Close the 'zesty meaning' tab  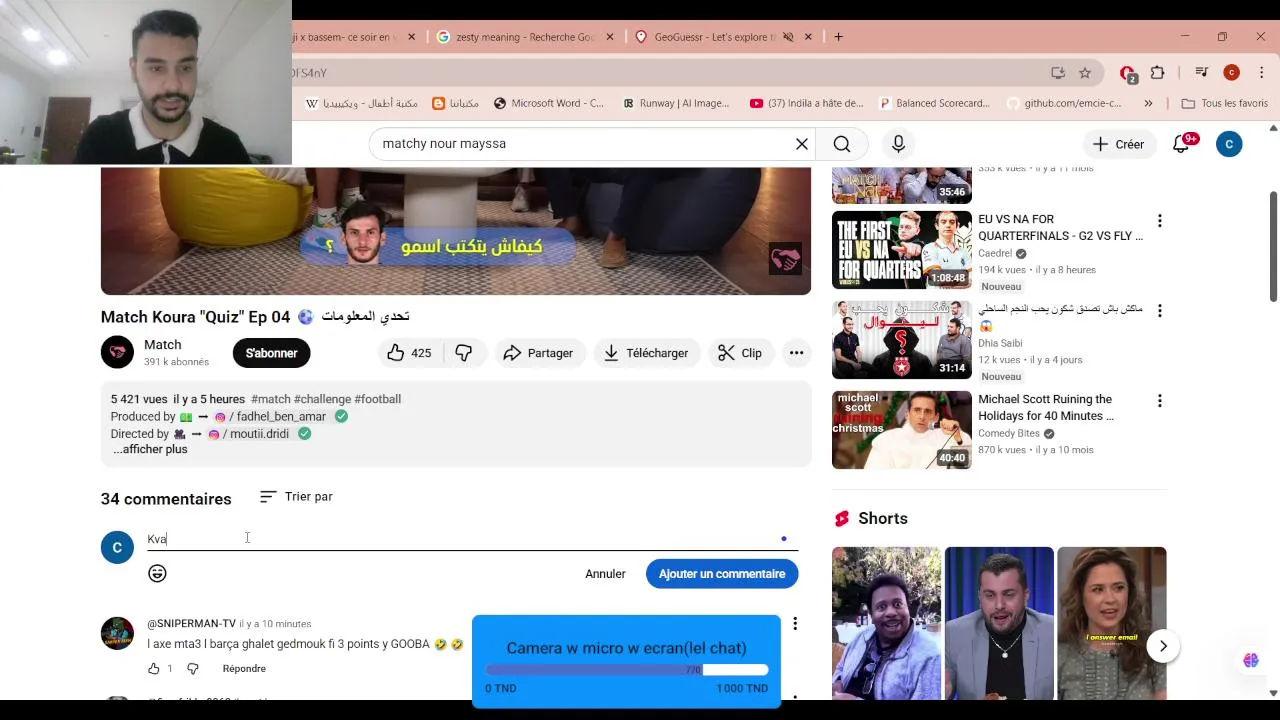pos(610,37)
